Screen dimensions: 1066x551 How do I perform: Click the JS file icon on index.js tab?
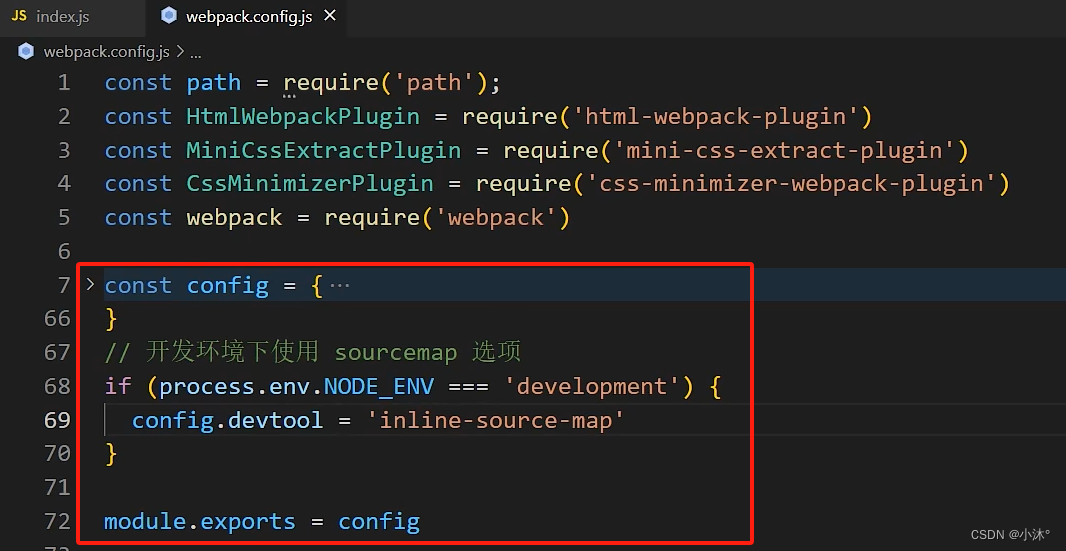(20, 16)
